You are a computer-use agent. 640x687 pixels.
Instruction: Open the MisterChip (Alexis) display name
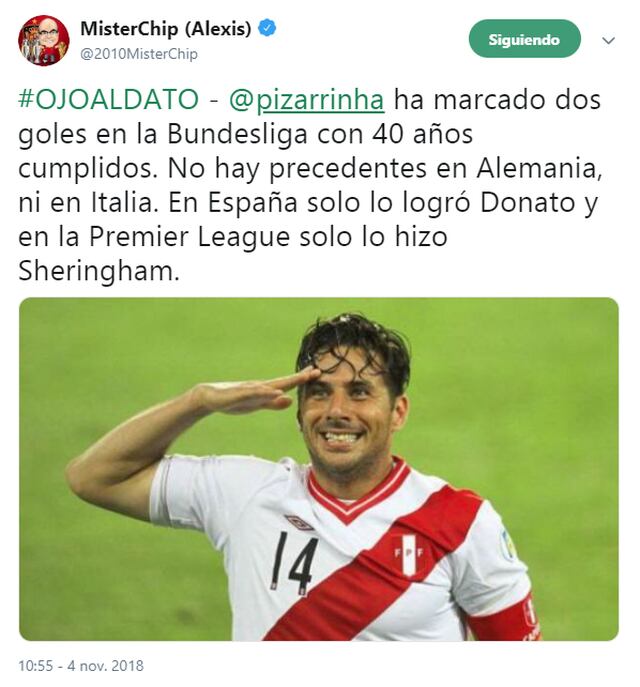pos(166,29)
